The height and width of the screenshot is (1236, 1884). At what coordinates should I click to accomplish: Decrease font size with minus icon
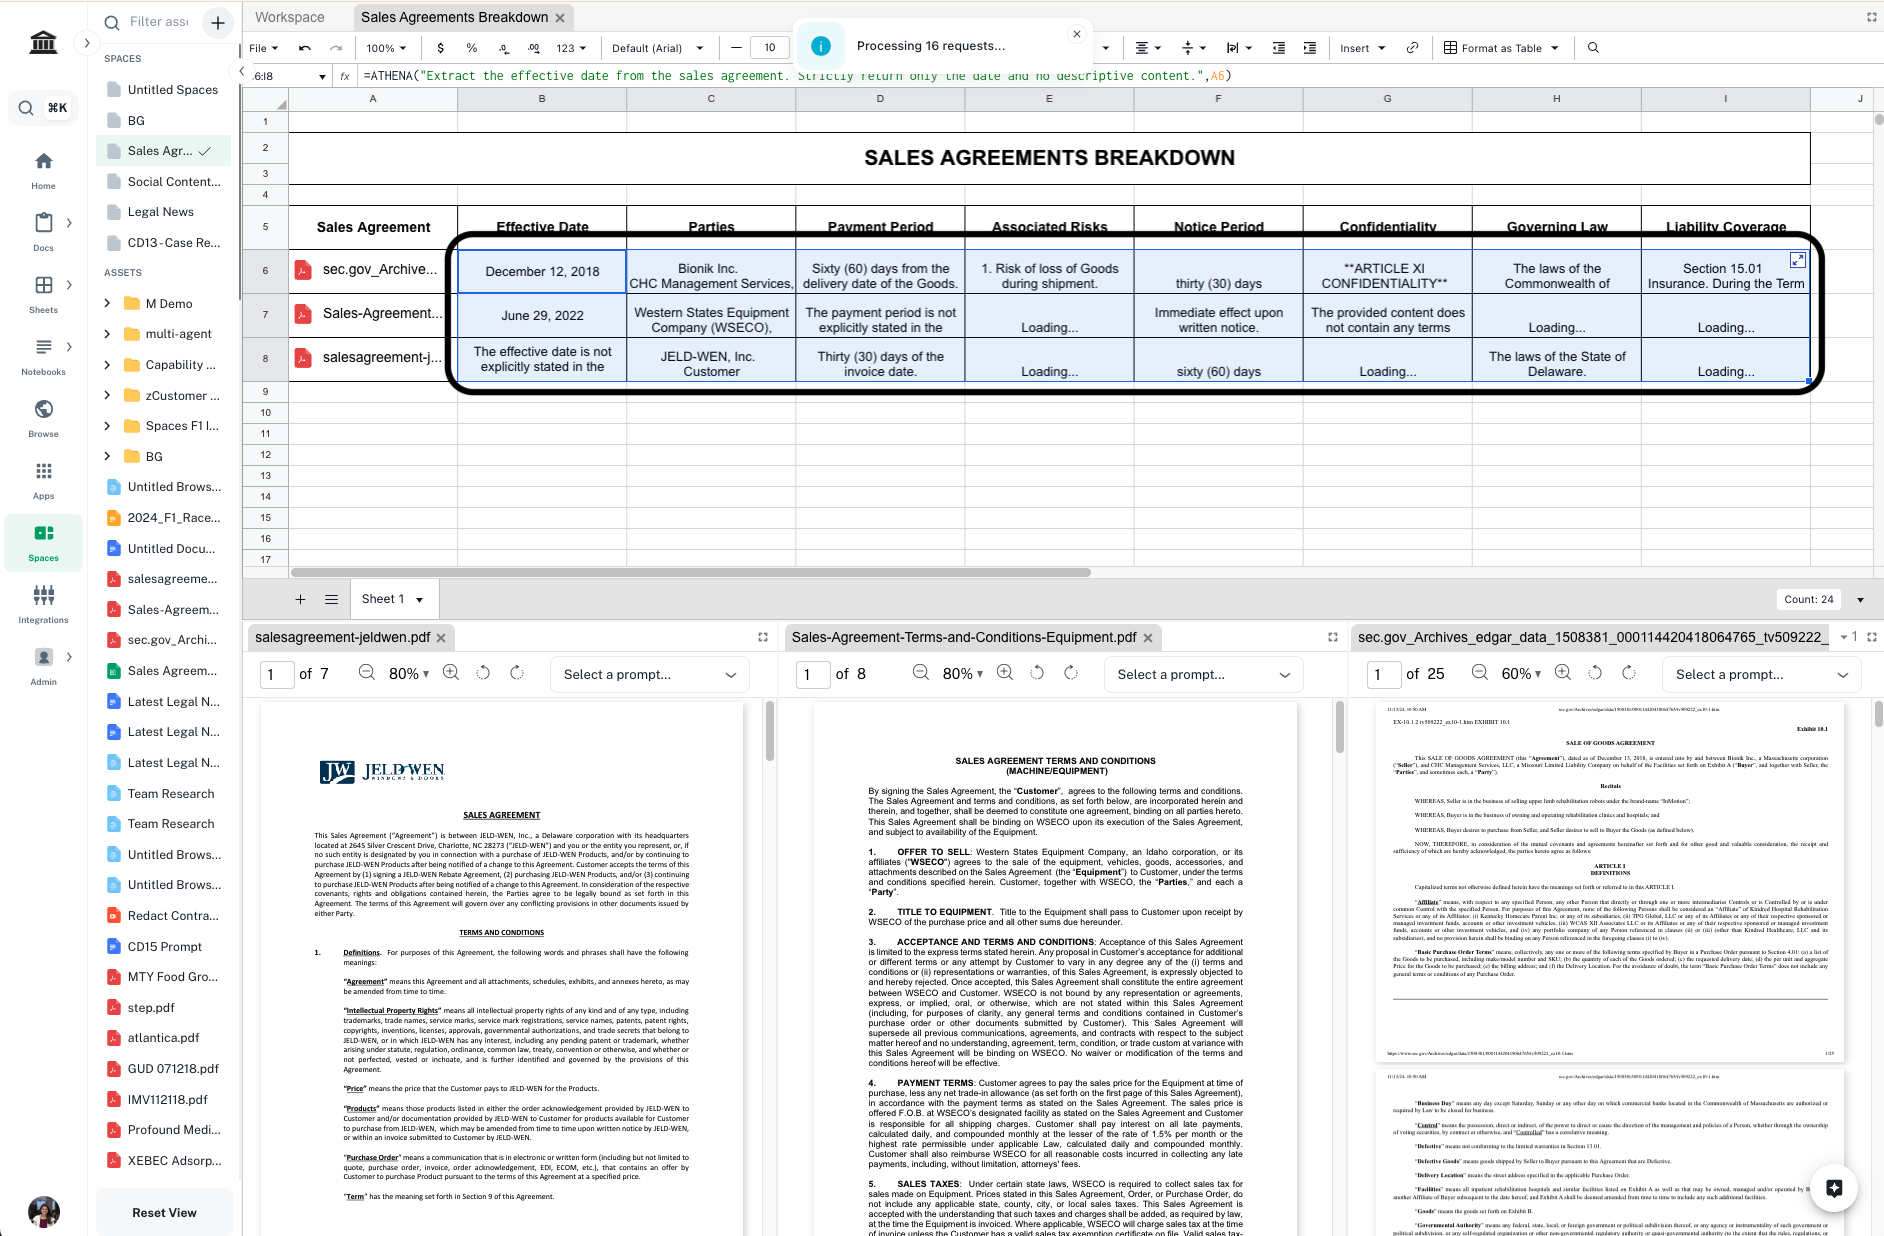(736, 48)
